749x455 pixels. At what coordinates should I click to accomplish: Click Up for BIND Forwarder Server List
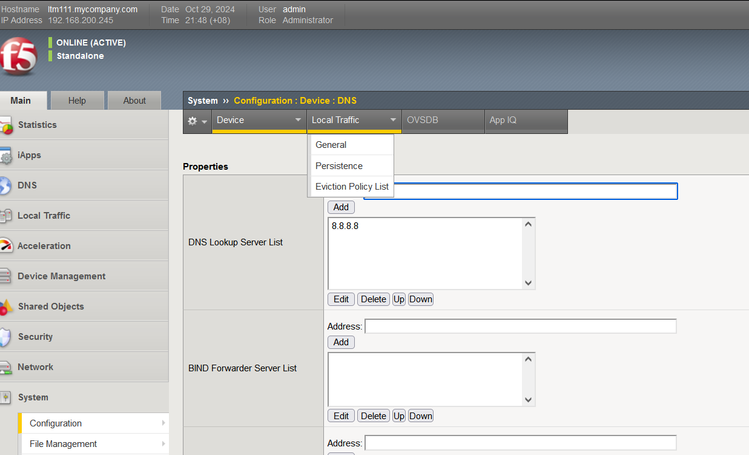pos(399,416)
